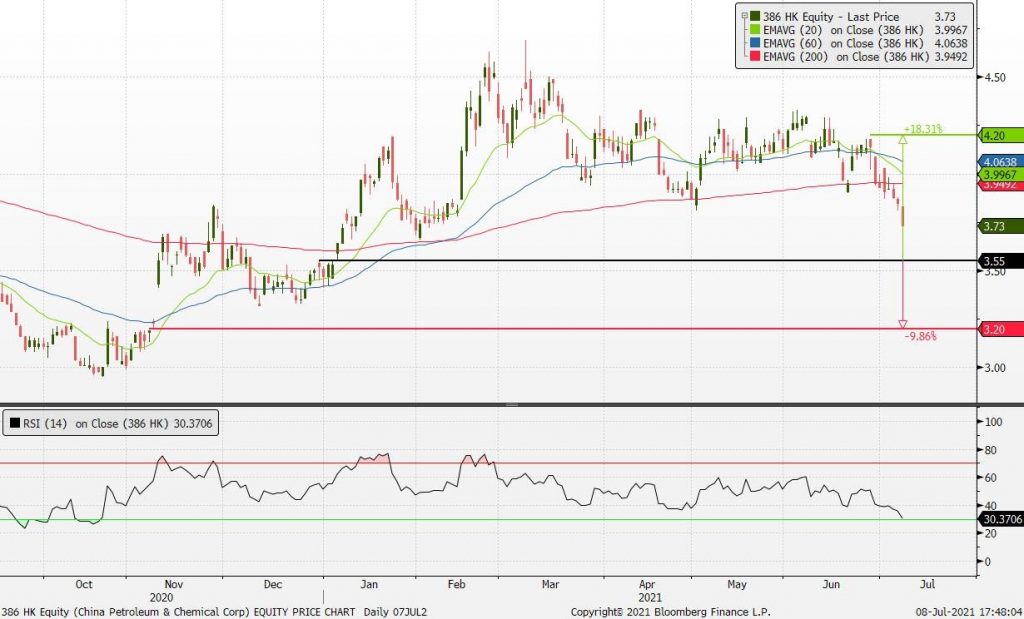
Task: Click the 4.0638 value in the legend
Action: (x=951, y=43)
